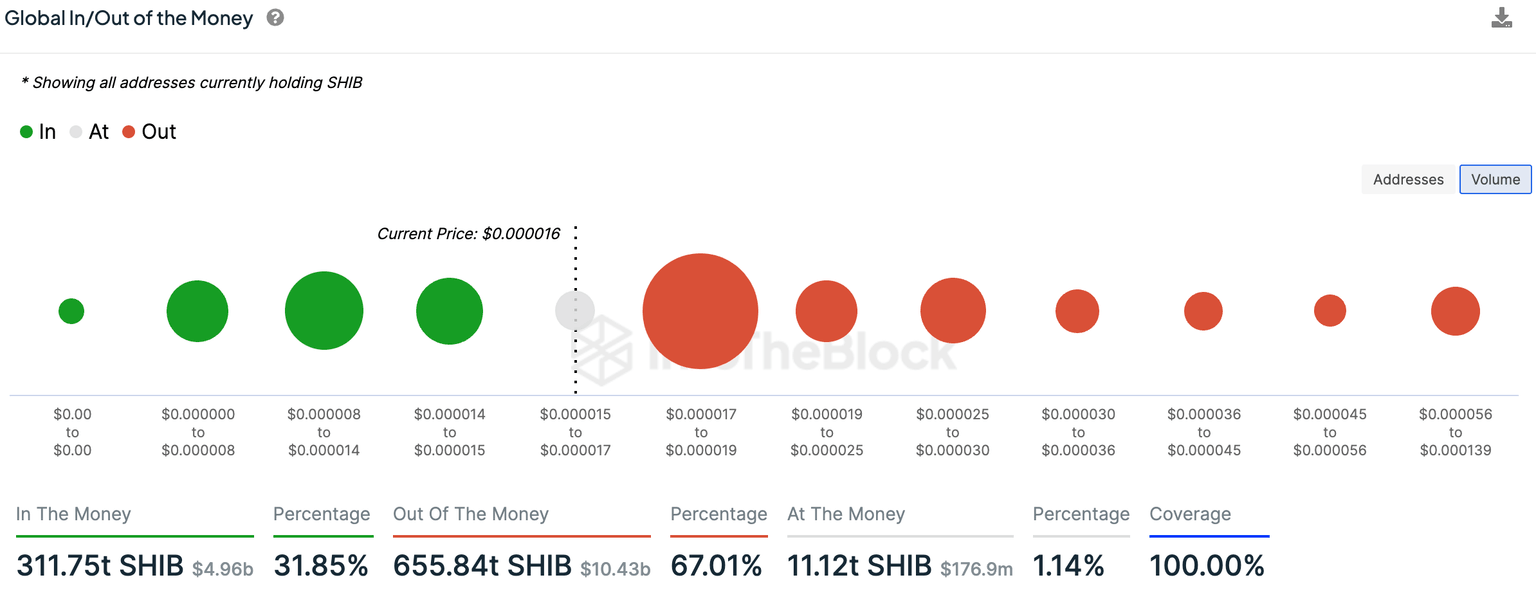Toggle the green In legend item
Image resolution: width=1536 pixels, height=607 pixels.
pyautogui.click(x=38, y=132)
